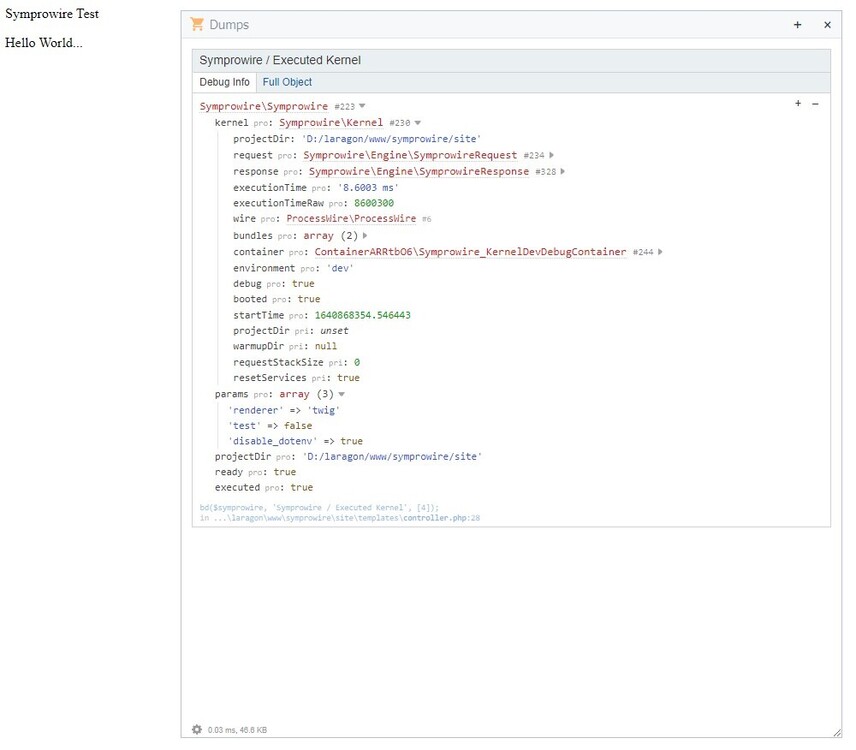
Task: Collapse the Symprowire #223 root object
Action: tap(362, 106)
